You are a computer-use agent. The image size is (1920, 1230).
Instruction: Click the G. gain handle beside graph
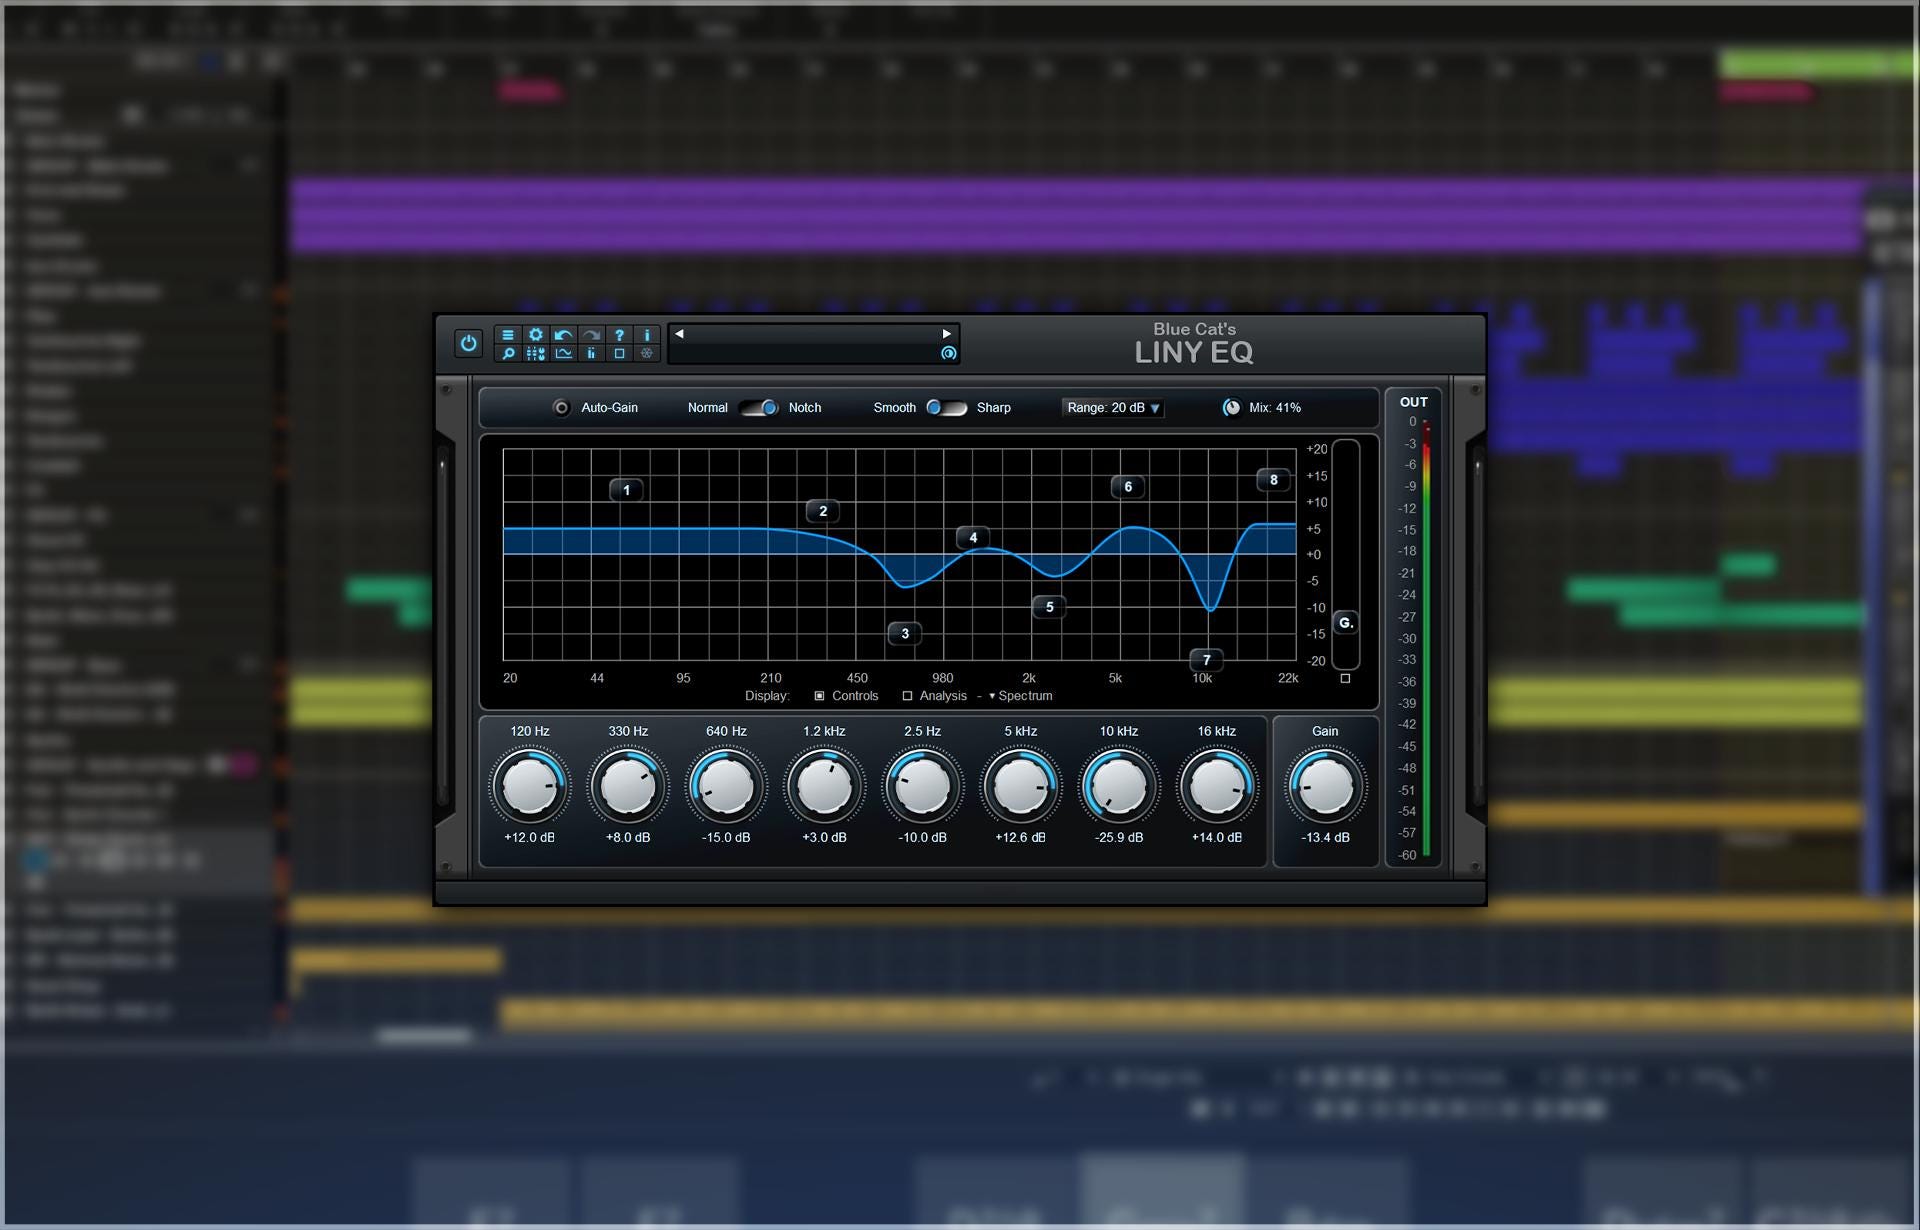coord(1346,622)
